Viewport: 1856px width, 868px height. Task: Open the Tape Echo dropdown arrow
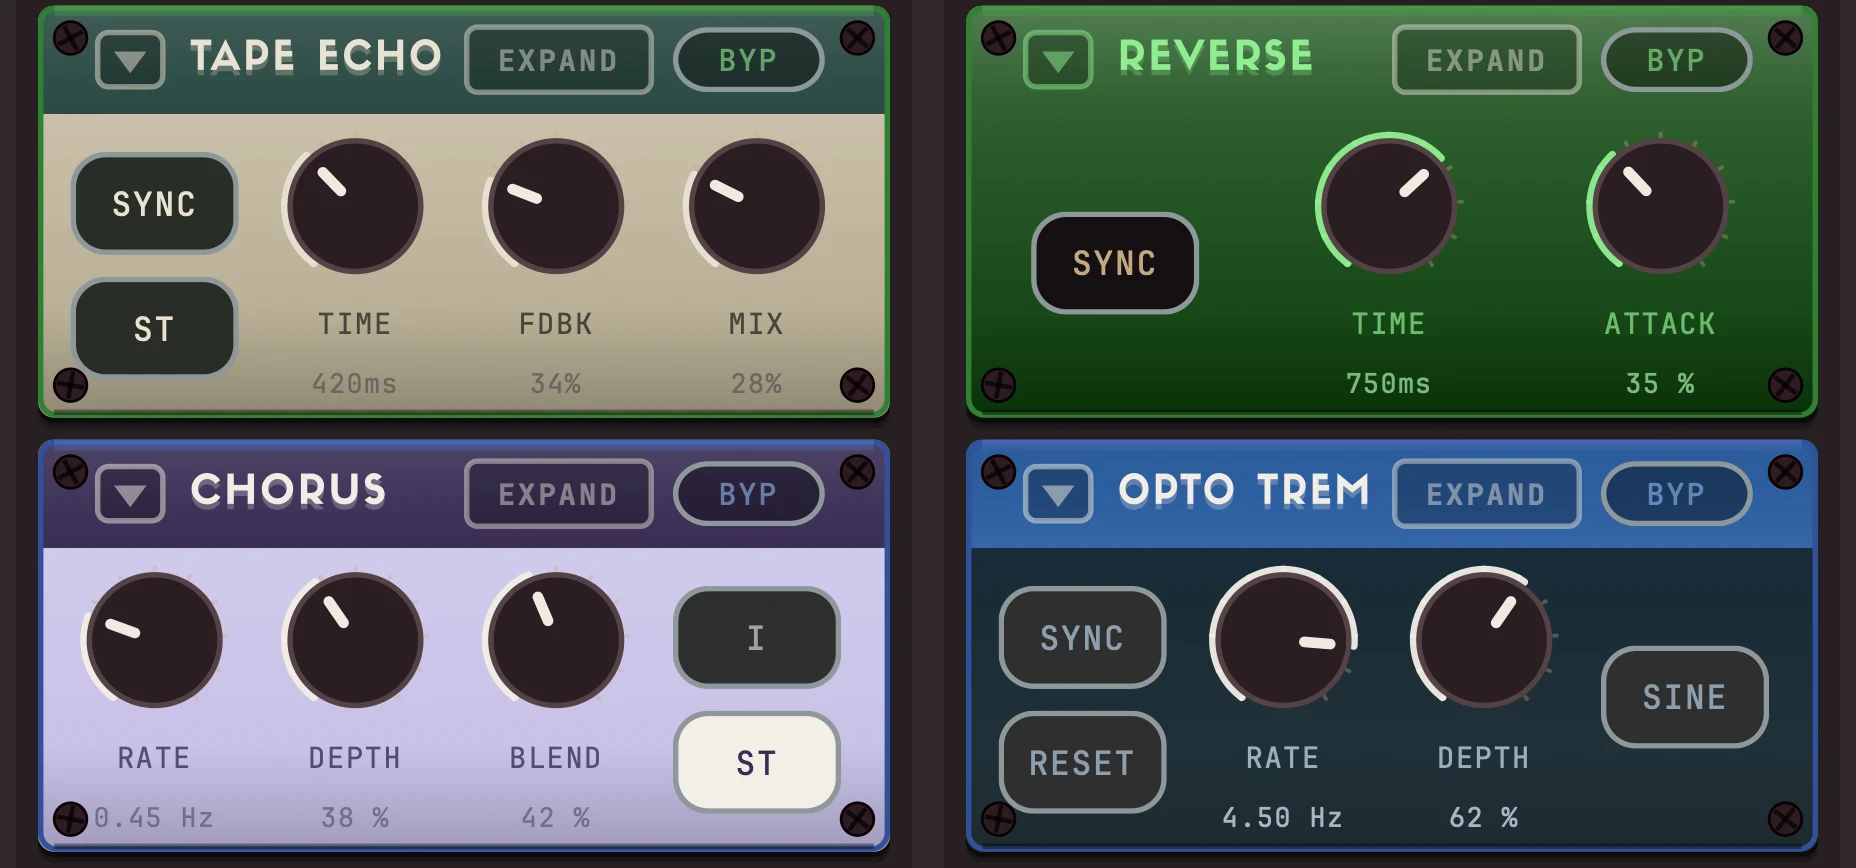[130, 60]
